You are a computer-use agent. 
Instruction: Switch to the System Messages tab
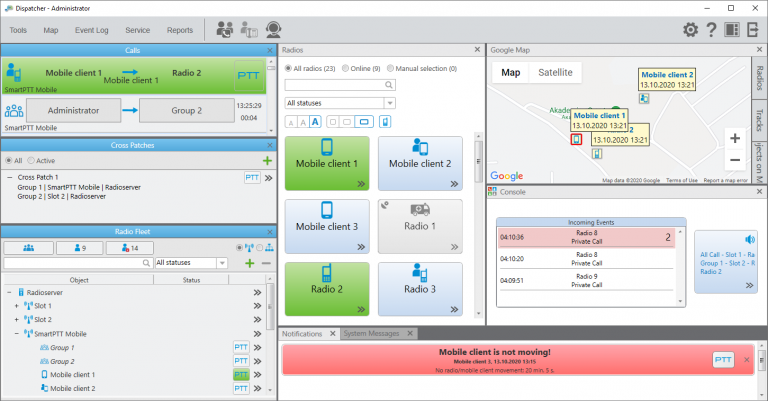[x=371, y=333]
